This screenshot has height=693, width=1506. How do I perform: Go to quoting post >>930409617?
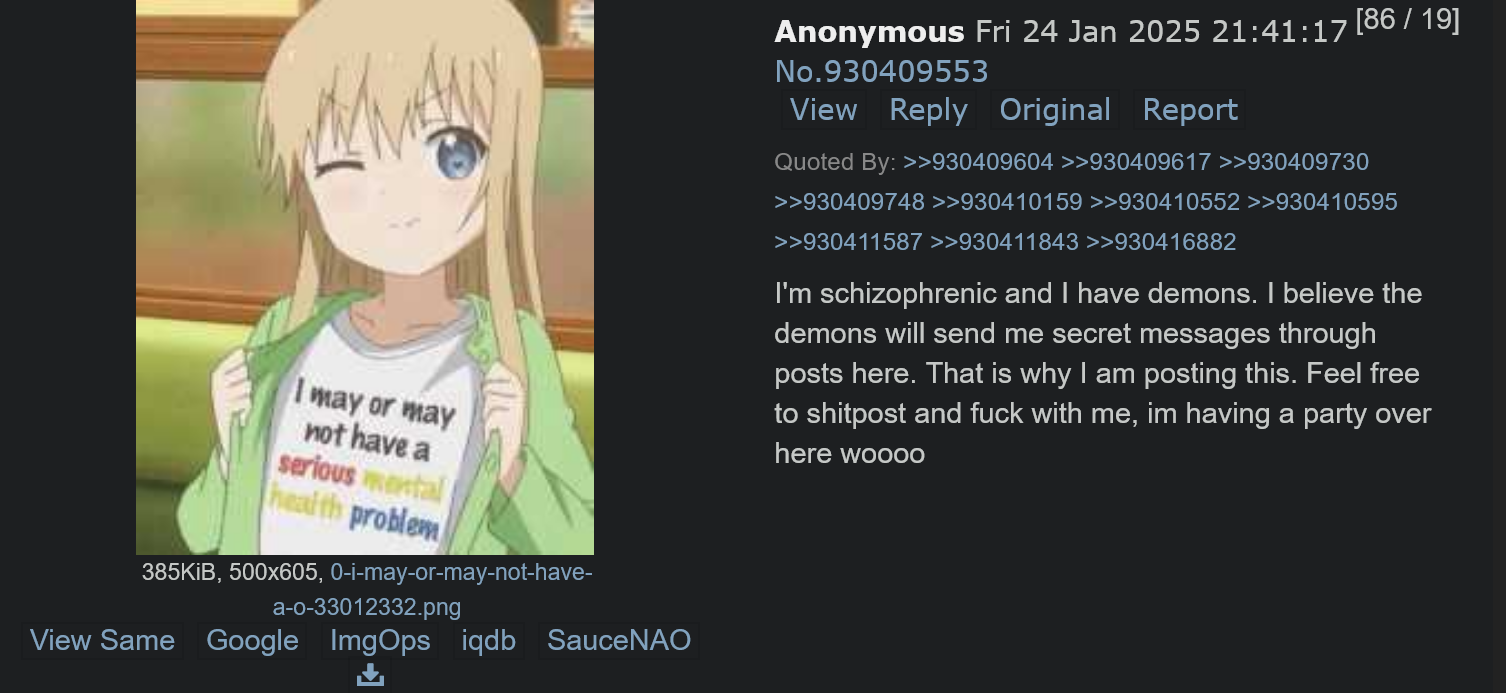pyautogui.click(x=1136, y=162)
